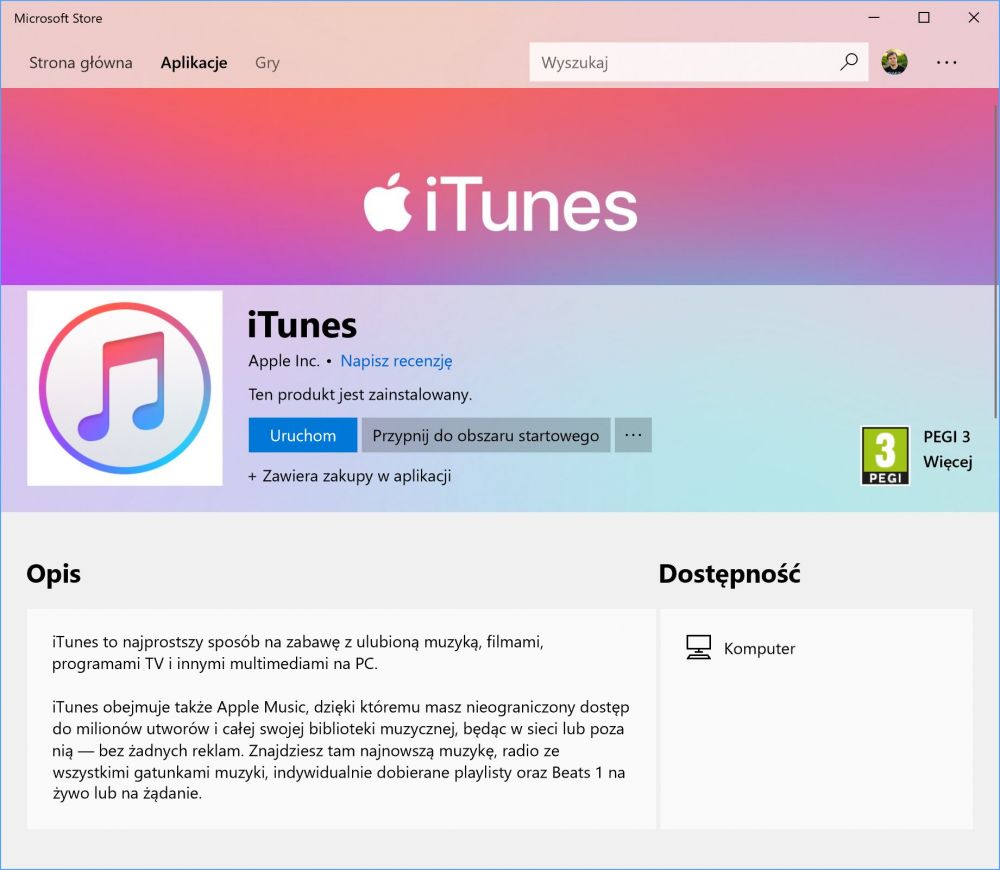Image resolution: width=1000 pixels, height=870 pixels.
Task: Click the iTunes banner image
Action: 500,186
